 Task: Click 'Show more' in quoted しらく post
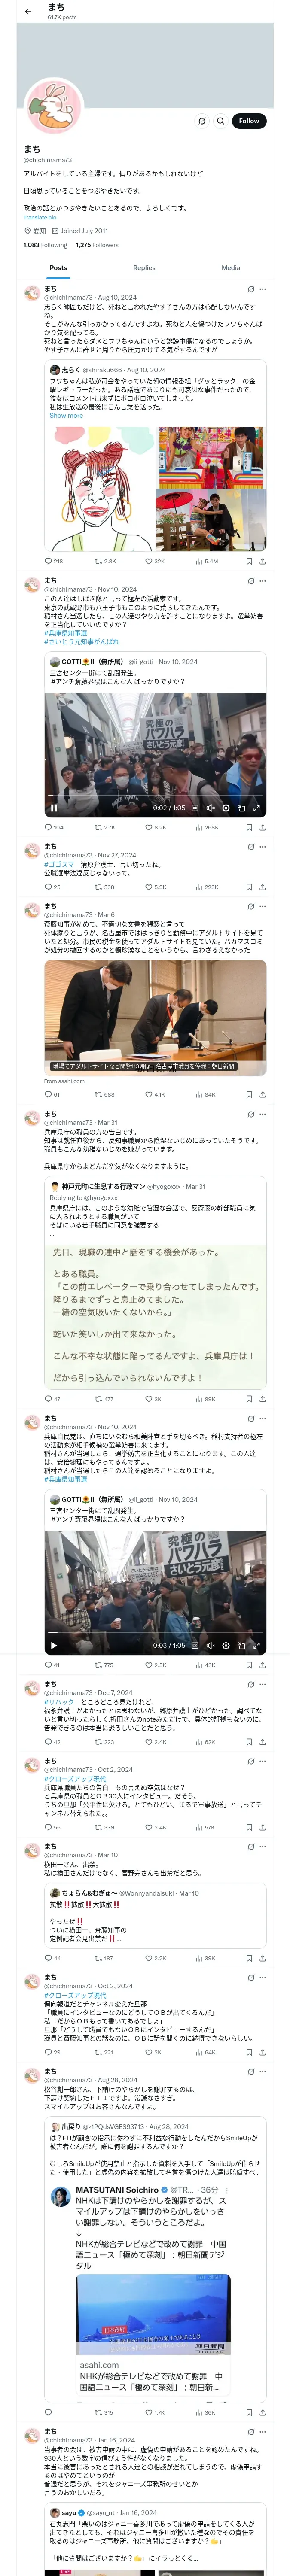(x=66, y=416)
